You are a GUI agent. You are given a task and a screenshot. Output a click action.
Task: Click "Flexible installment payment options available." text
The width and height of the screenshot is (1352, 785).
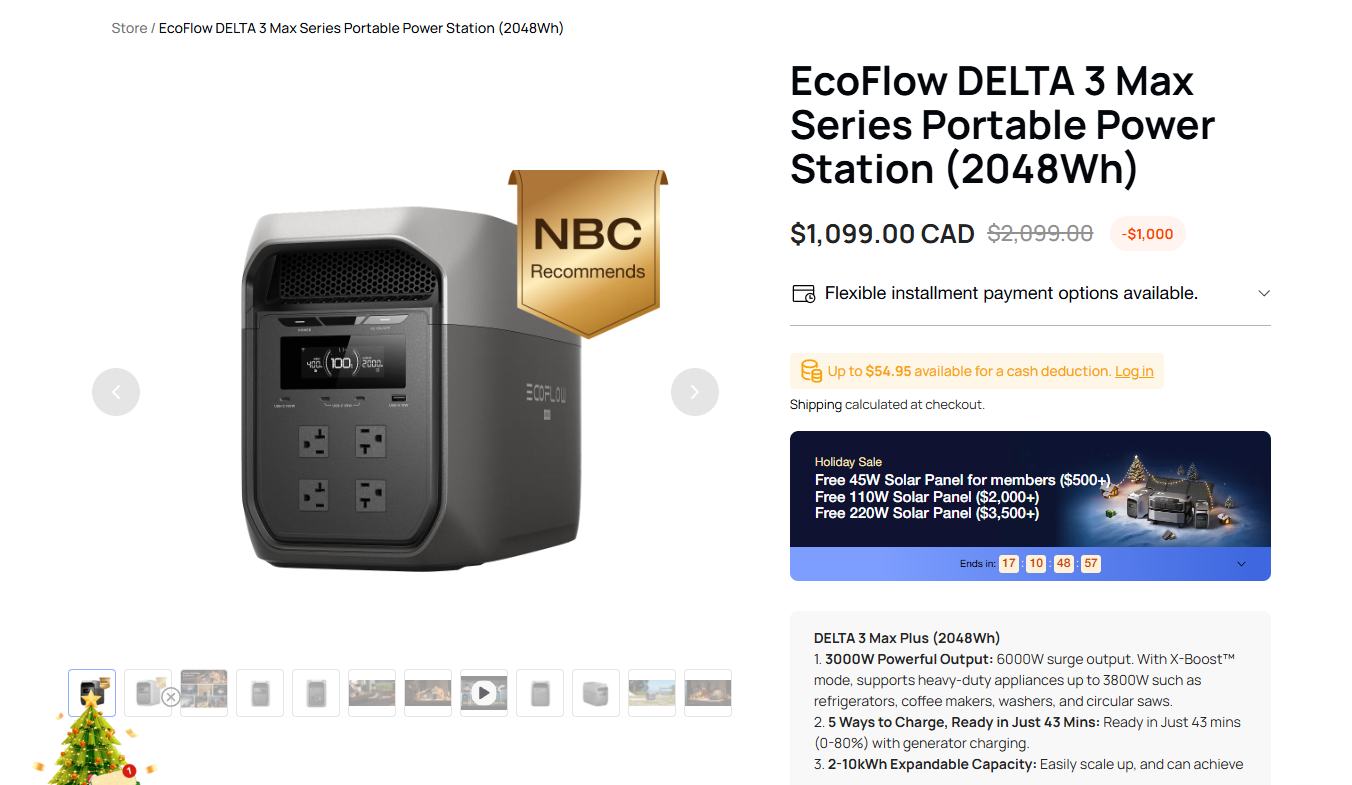(x=1011, y=294)
